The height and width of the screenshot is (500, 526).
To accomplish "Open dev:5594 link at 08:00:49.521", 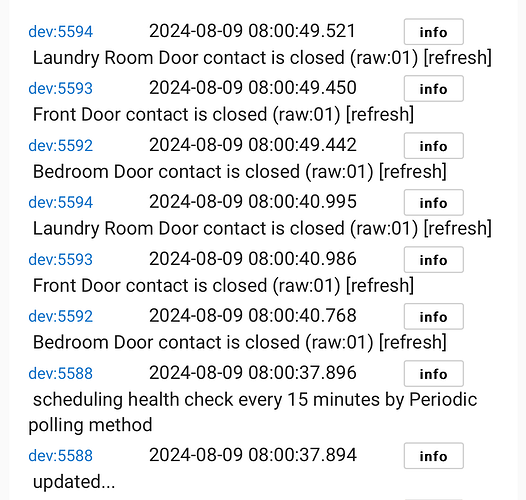I will [60, 32].
